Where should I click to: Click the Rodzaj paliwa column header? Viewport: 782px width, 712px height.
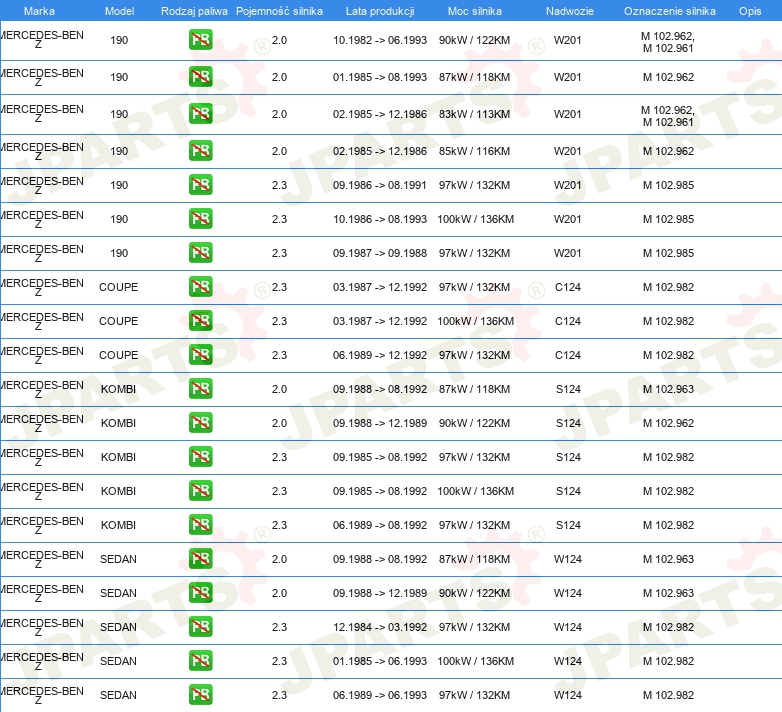point(194,11)
